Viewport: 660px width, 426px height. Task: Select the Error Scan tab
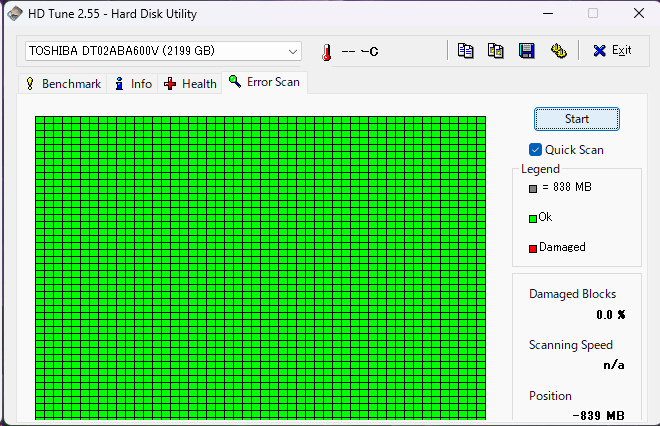coord(264,82)
